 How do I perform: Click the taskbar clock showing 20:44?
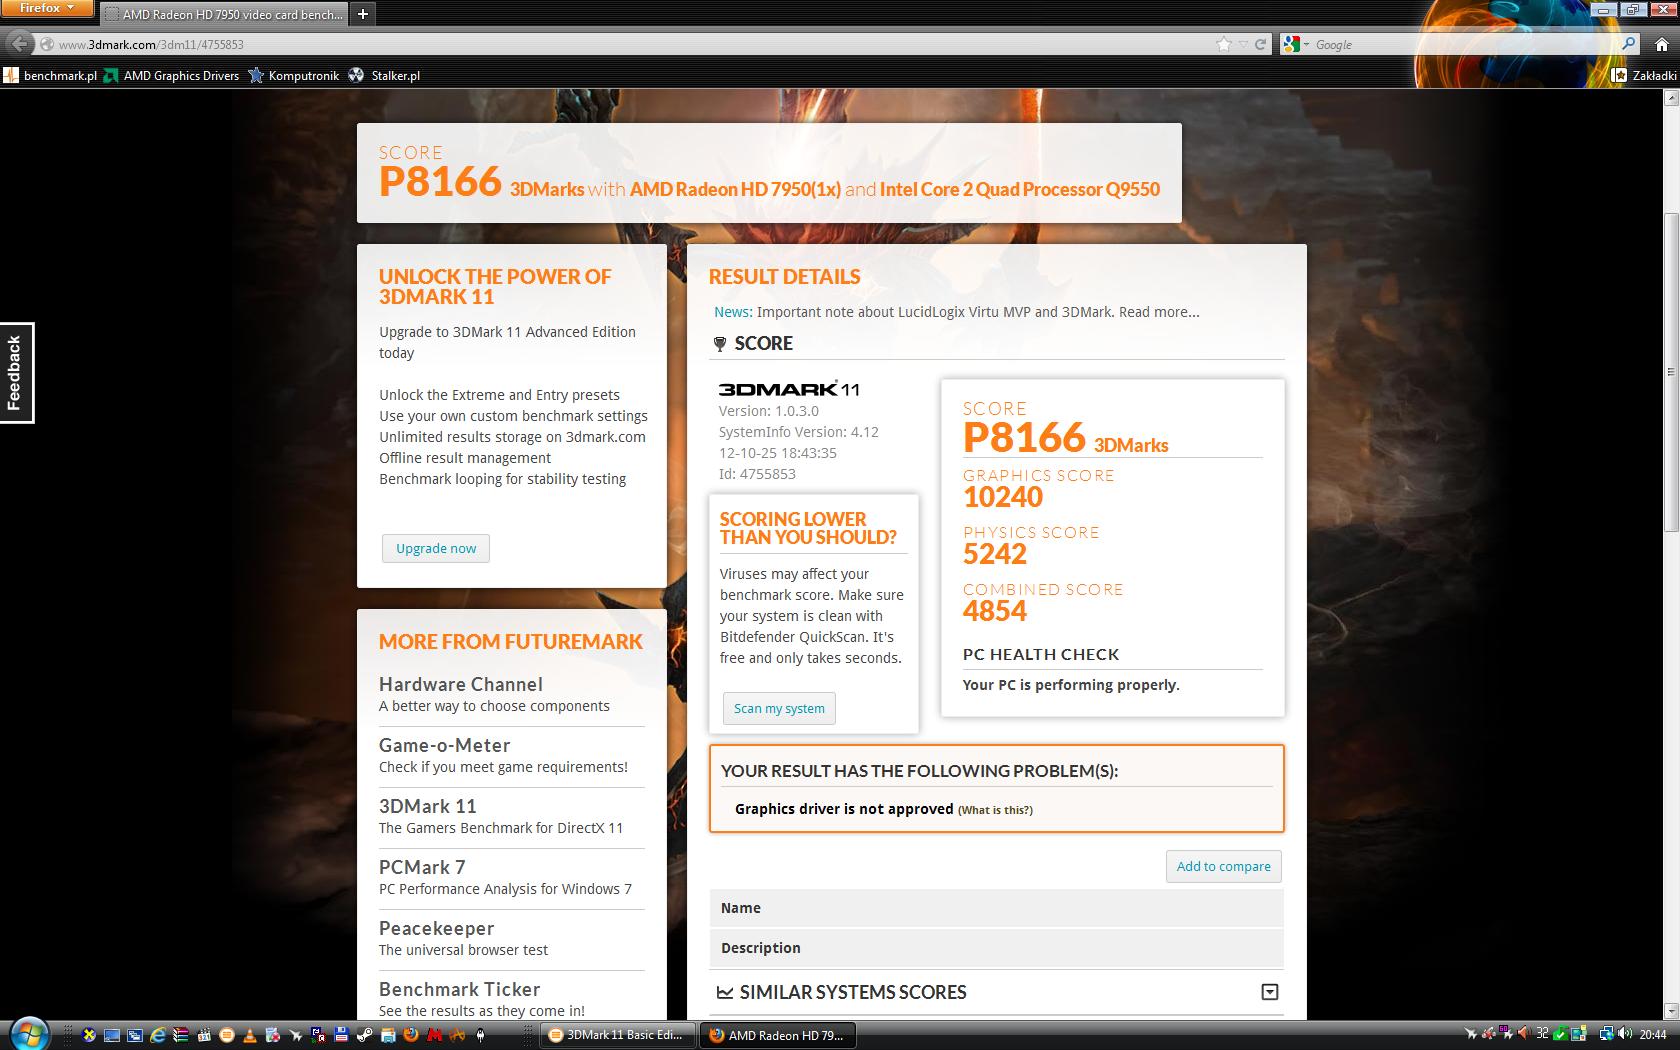pos(1653,1034)
